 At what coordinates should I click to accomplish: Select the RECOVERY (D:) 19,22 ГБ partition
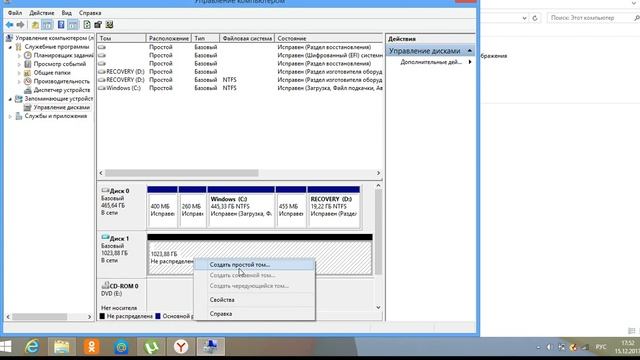pyautogui.click(x=333, y=207)
